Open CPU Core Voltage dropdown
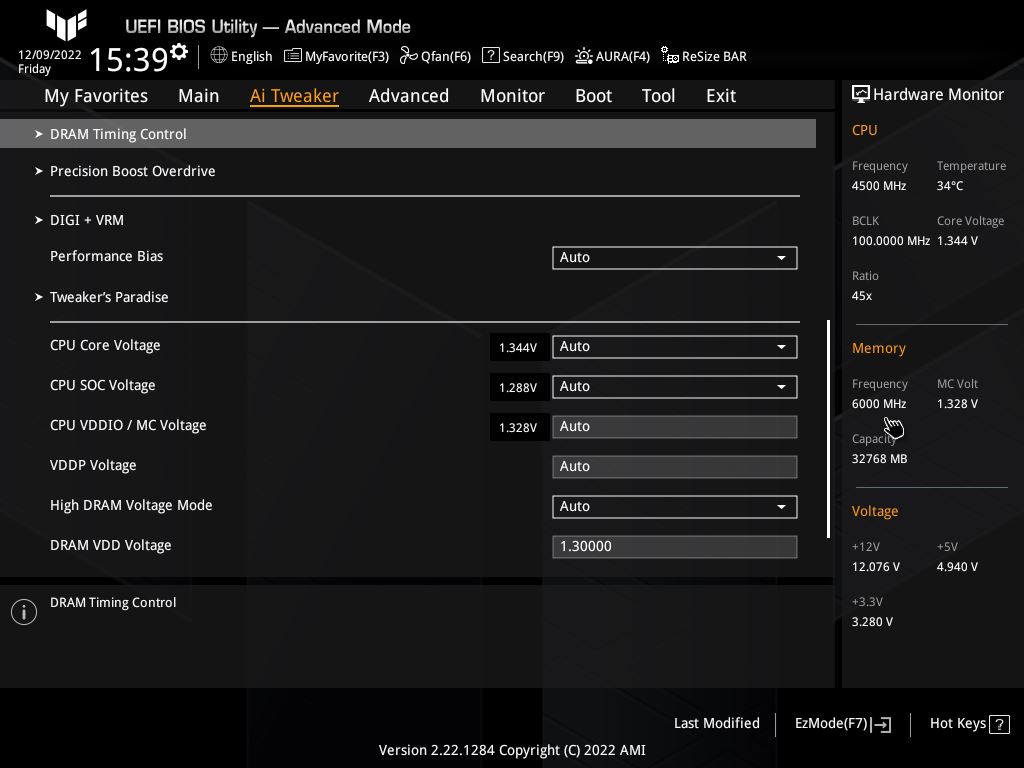Viewport: 1024px width, 768px height. (675, 347)
